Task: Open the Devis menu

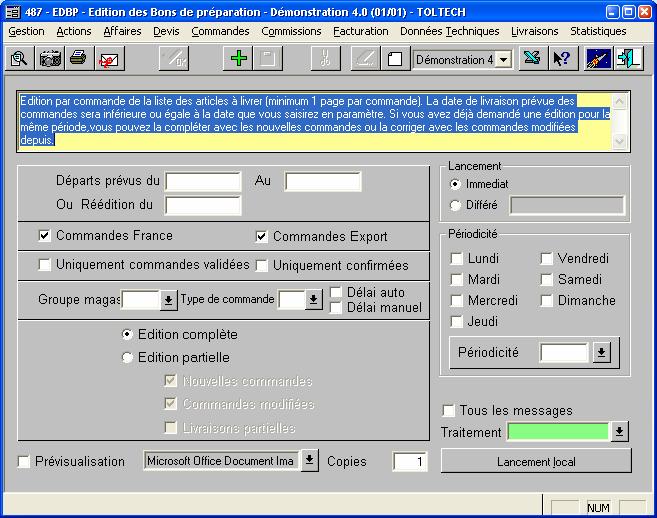Action: click(x=166, y=31)
